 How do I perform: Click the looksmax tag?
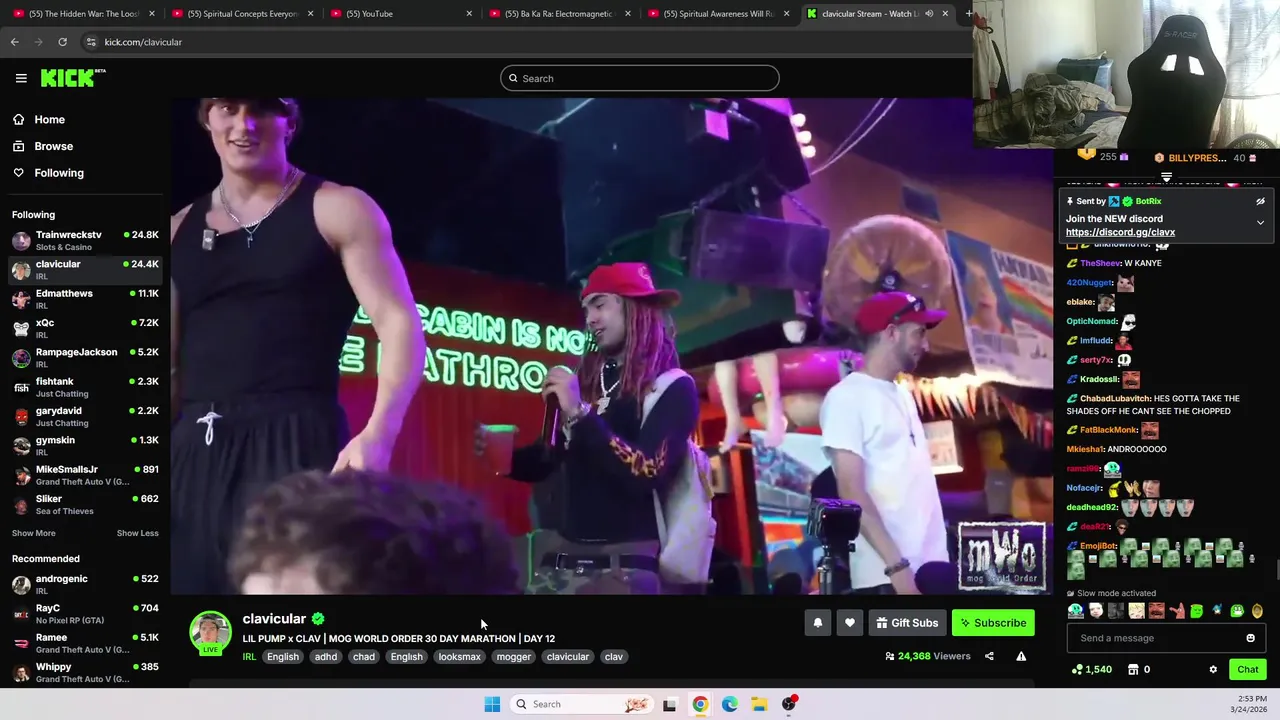[460, 657]
